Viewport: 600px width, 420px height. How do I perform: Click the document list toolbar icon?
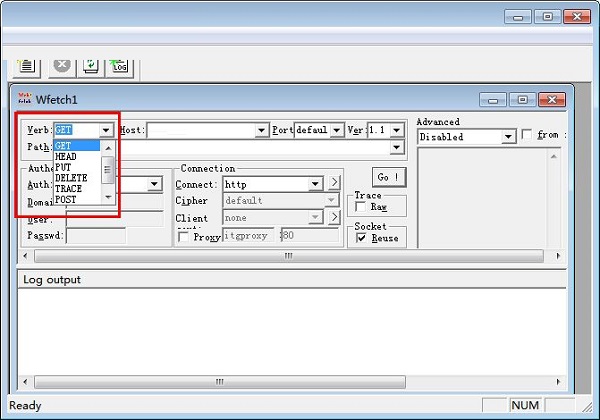coord(27,66)
